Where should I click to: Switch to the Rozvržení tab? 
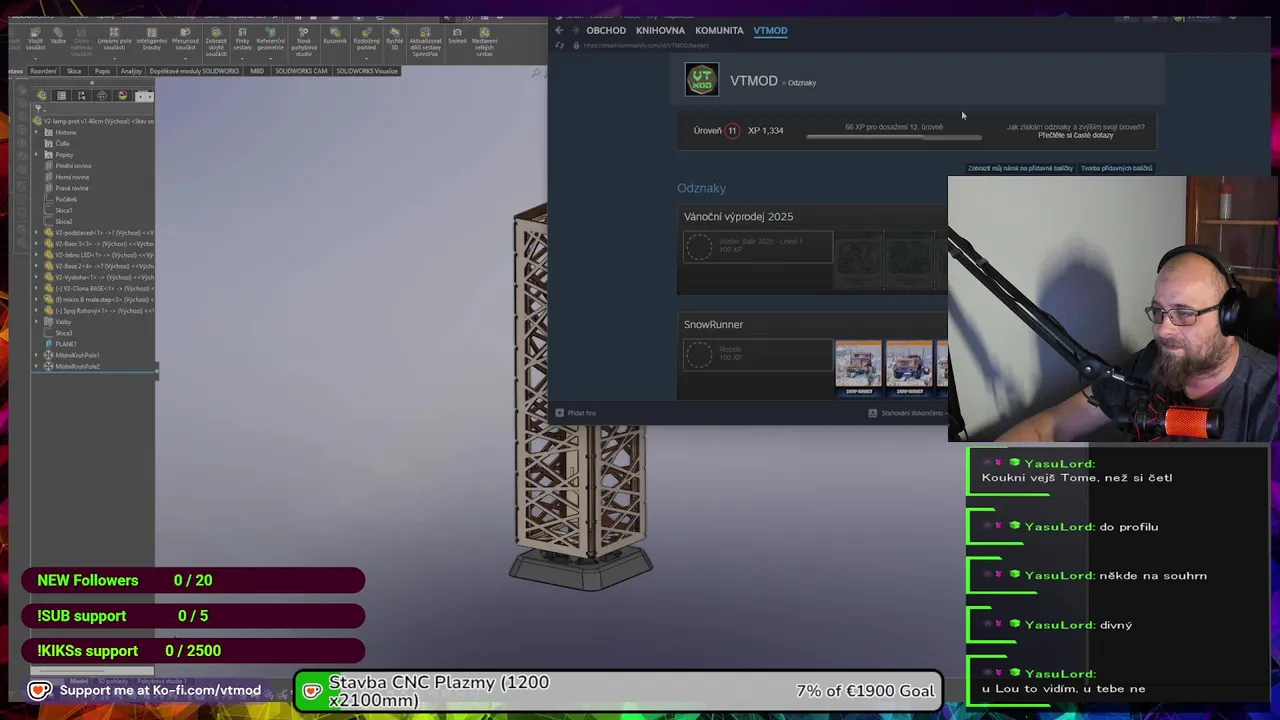point(43,71)
